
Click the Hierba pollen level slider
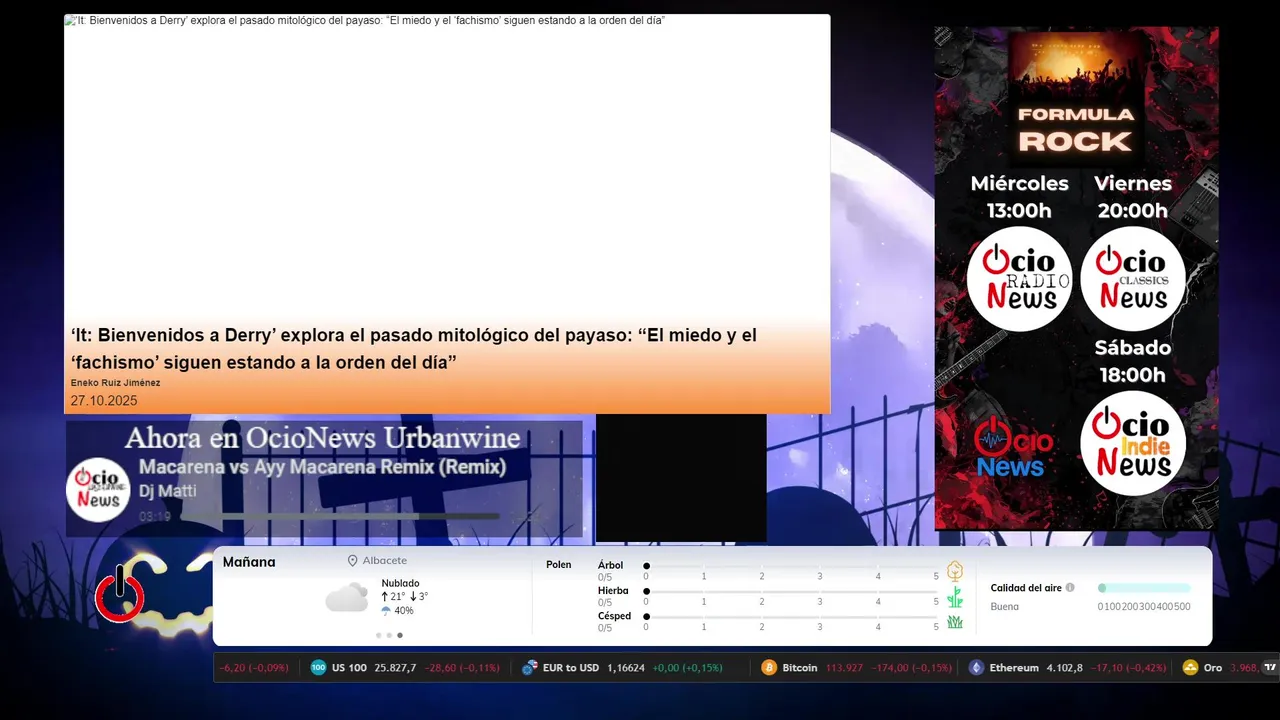coord(791,591)
